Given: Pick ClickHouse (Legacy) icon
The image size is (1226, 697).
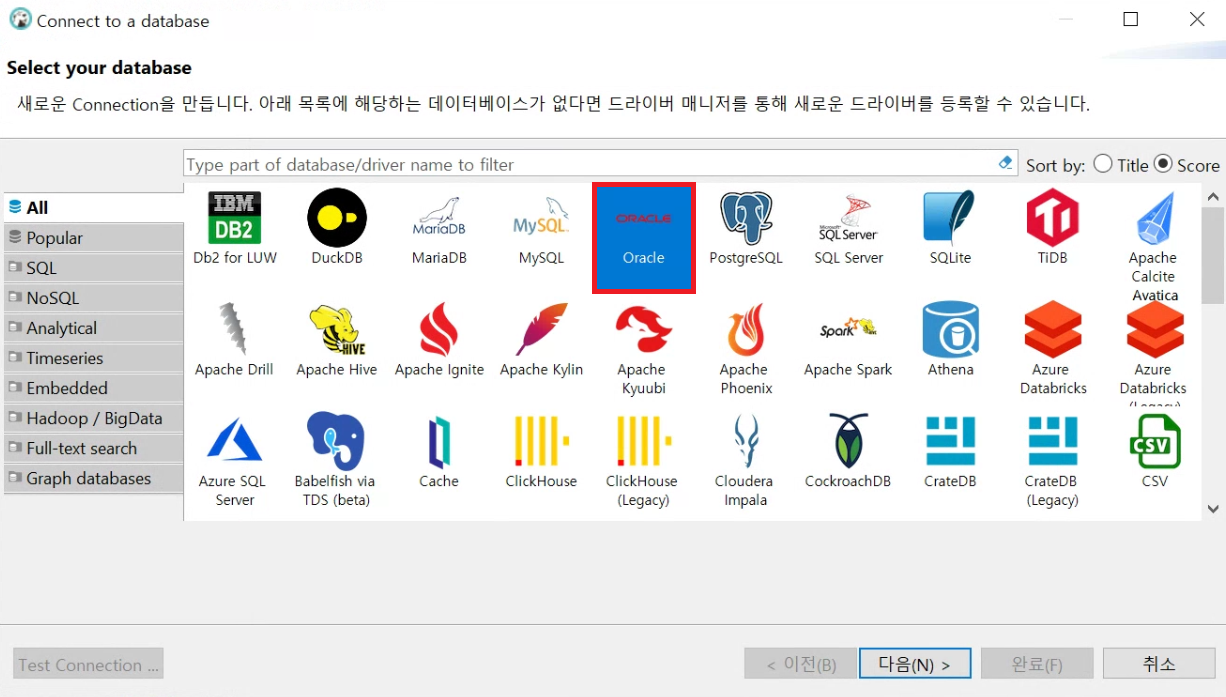Looking at the screenshot, I should pos(642,460).
